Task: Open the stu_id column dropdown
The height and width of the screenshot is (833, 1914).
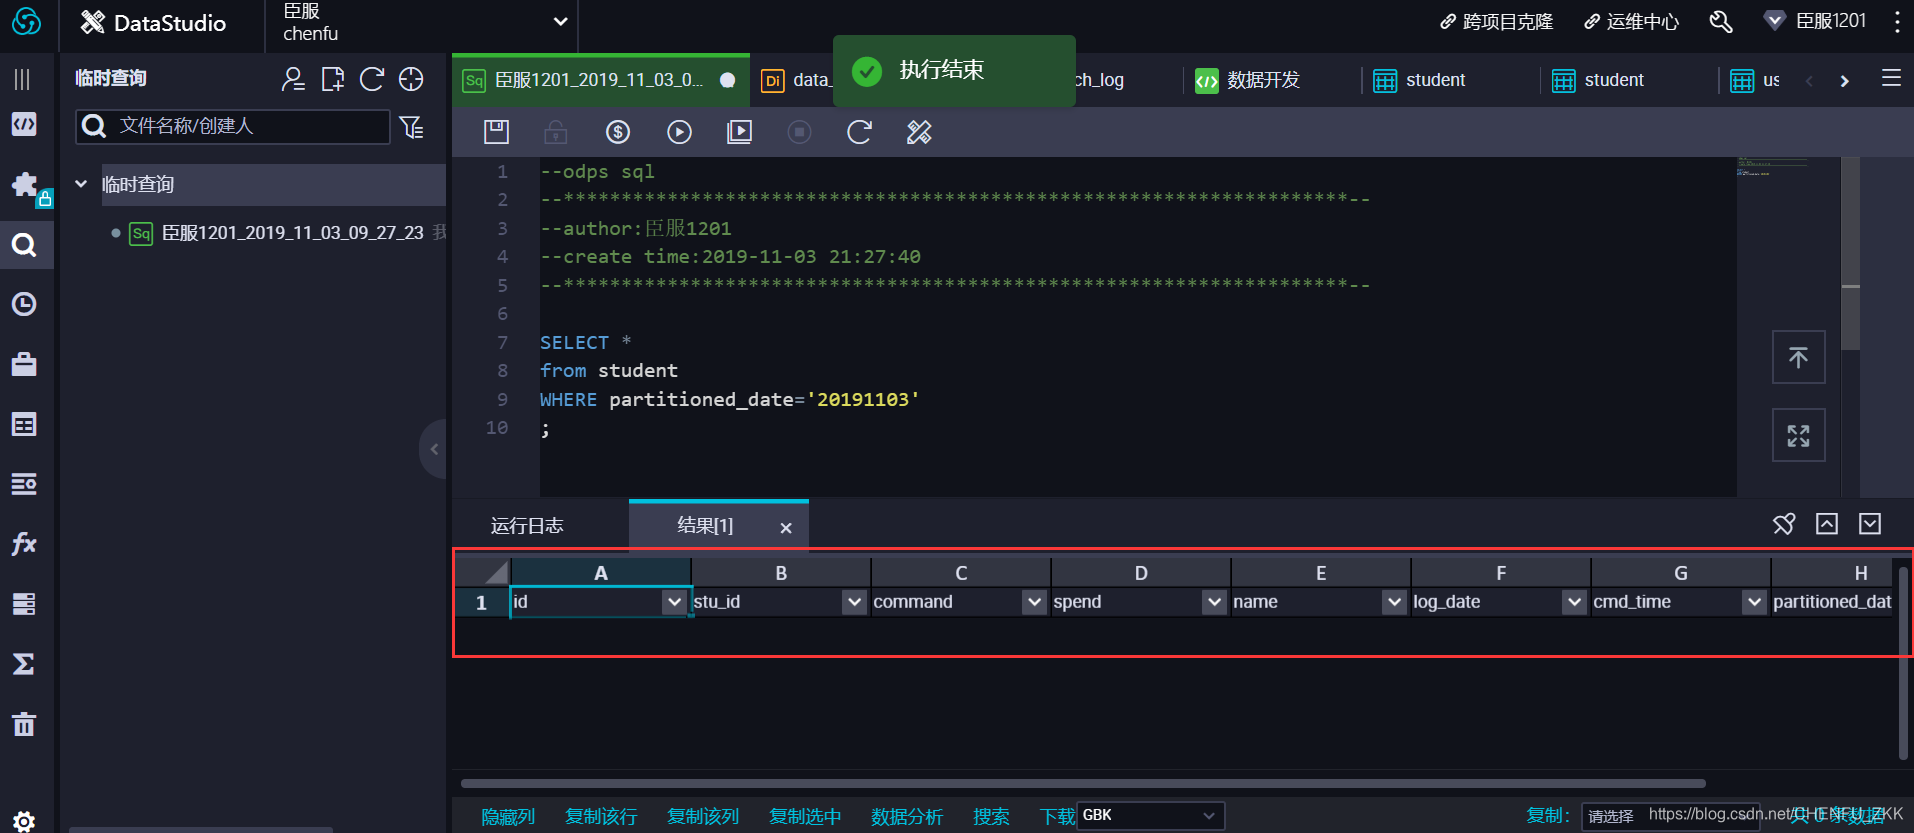Action: point(853,601)
